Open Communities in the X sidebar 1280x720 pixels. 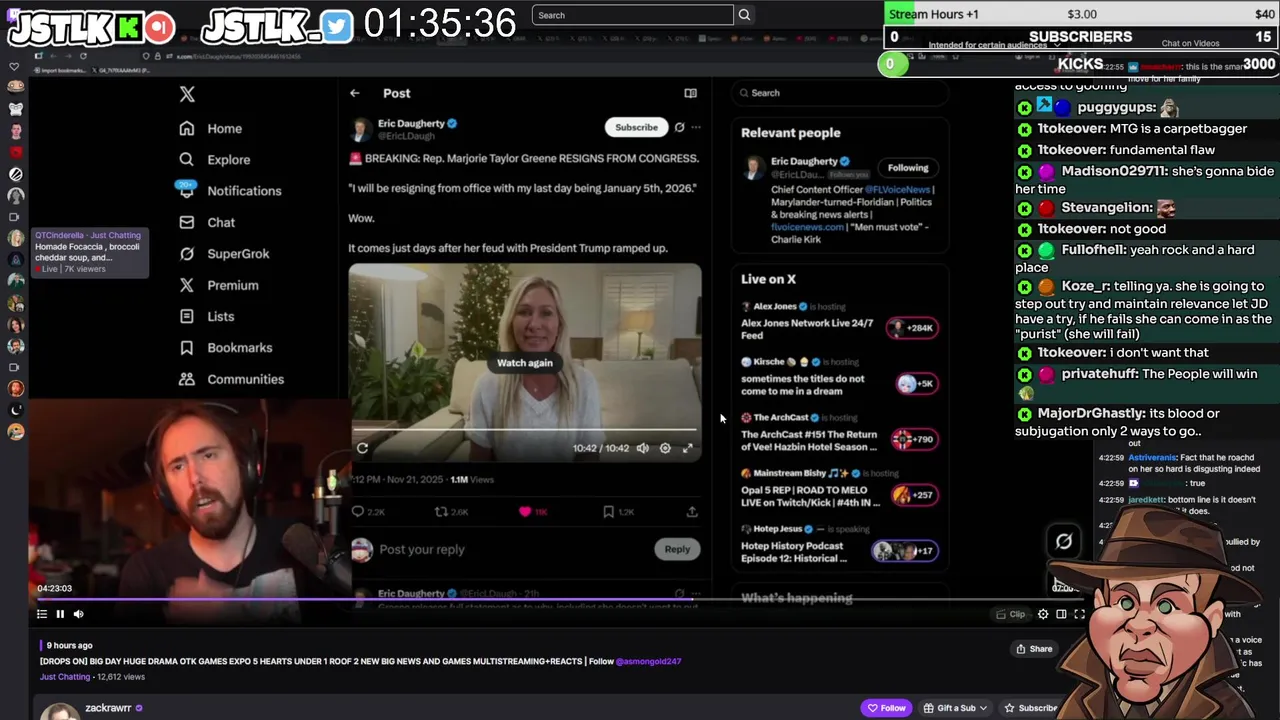click(x=231, y=379)
